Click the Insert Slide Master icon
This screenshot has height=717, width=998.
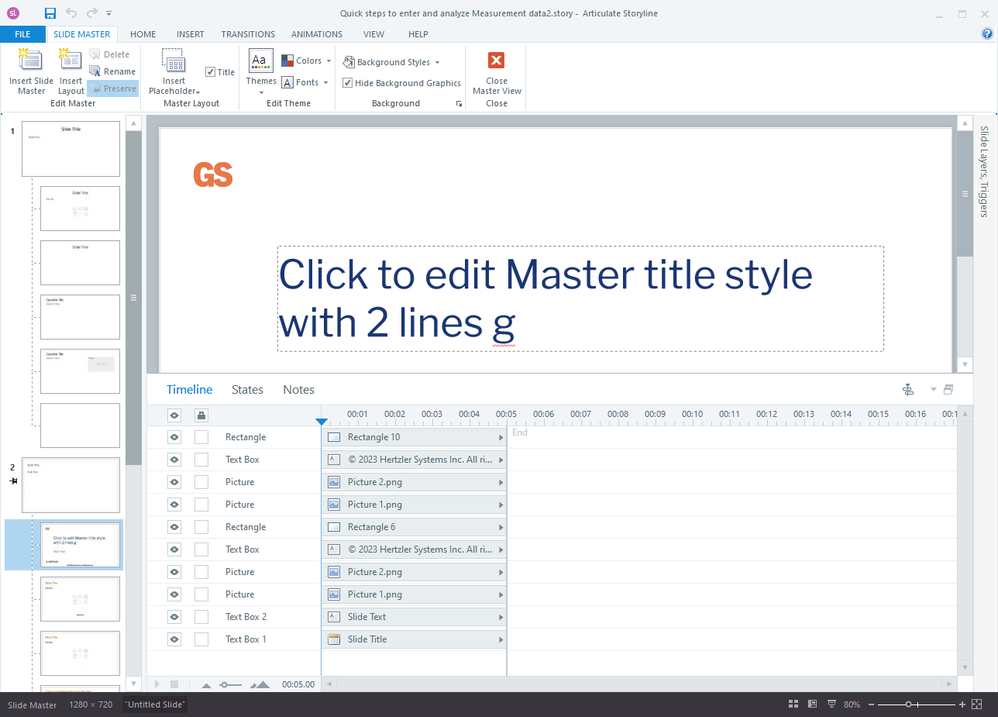click(x=31, y=62)
